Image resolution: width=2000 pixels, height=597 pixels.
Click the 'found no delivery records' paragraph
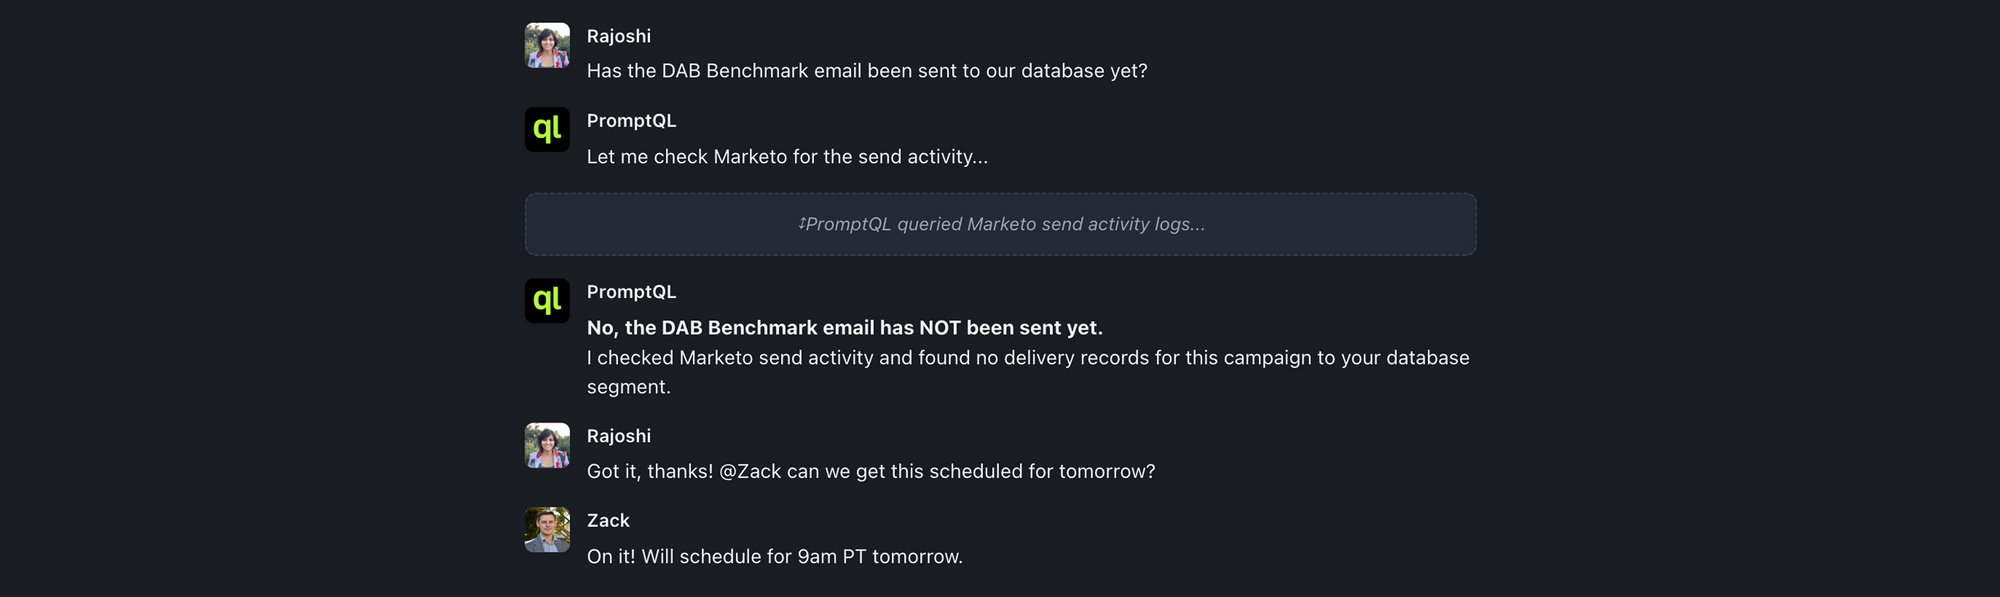[1027, 358]
